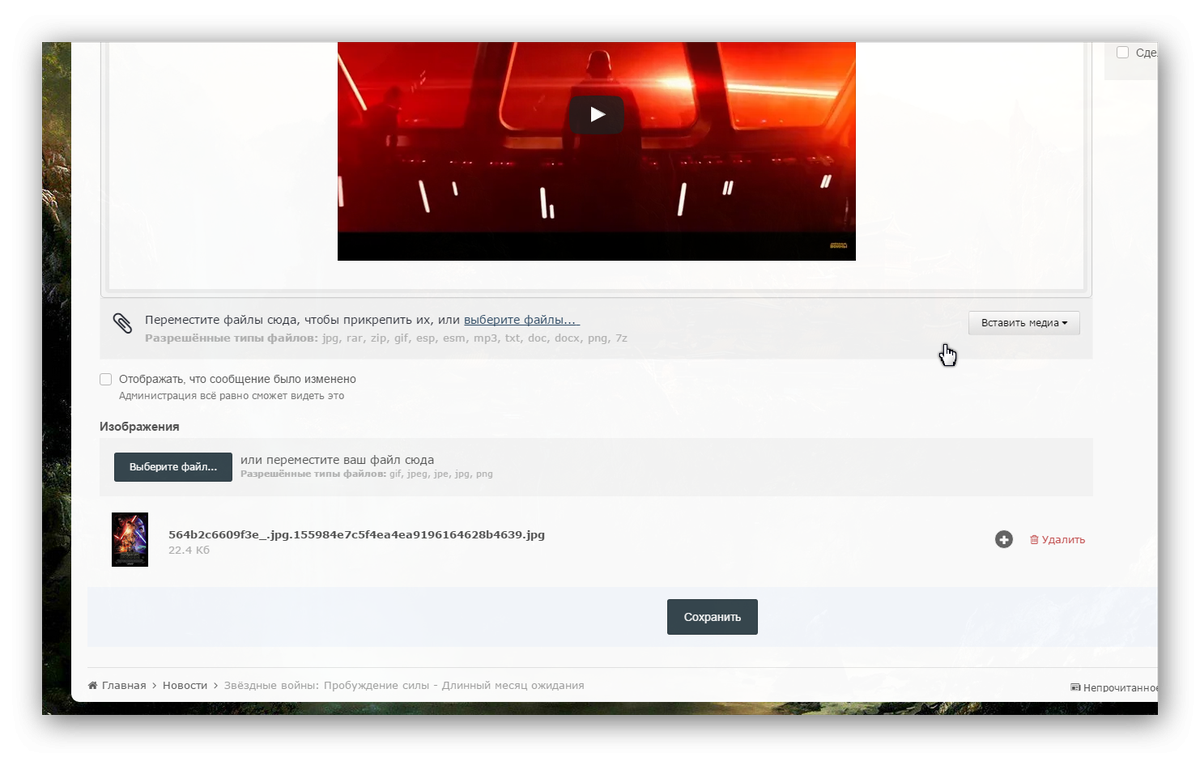Click the trash icon beside Удалить
The height and width of the screenshot is (757, 1200).
(1034, 540)
